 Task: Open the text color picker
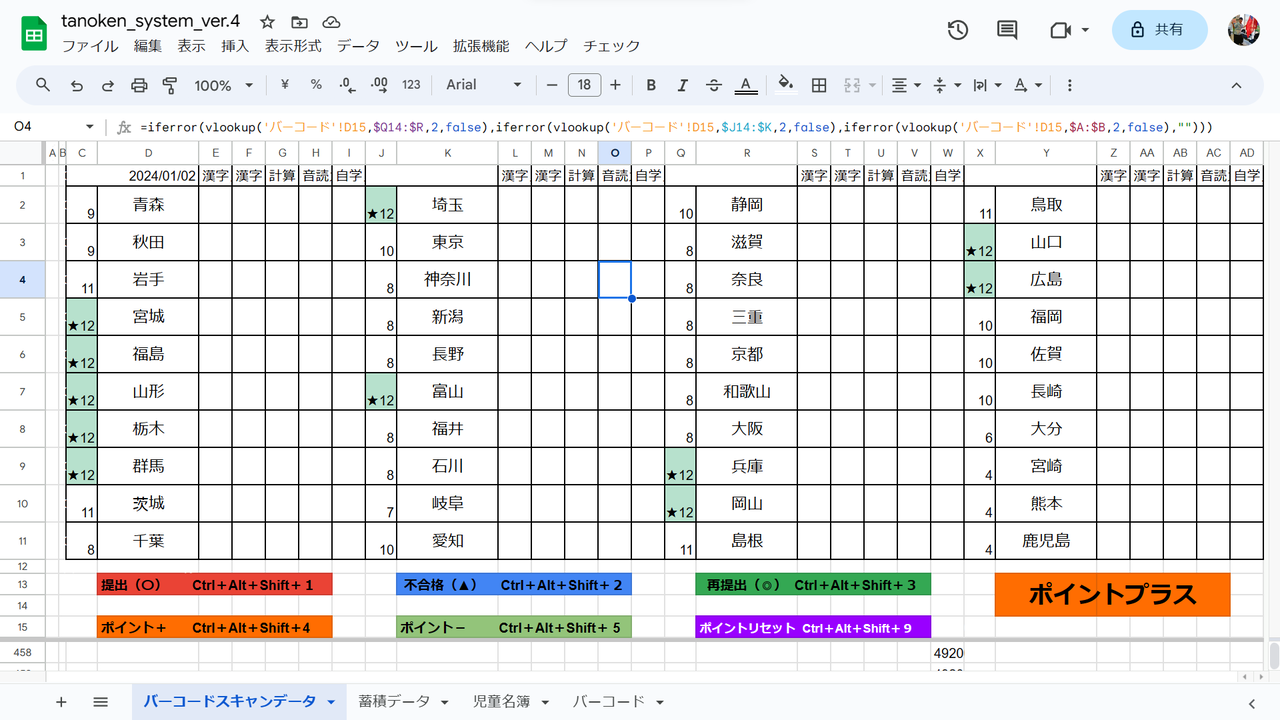click(746, 85)
